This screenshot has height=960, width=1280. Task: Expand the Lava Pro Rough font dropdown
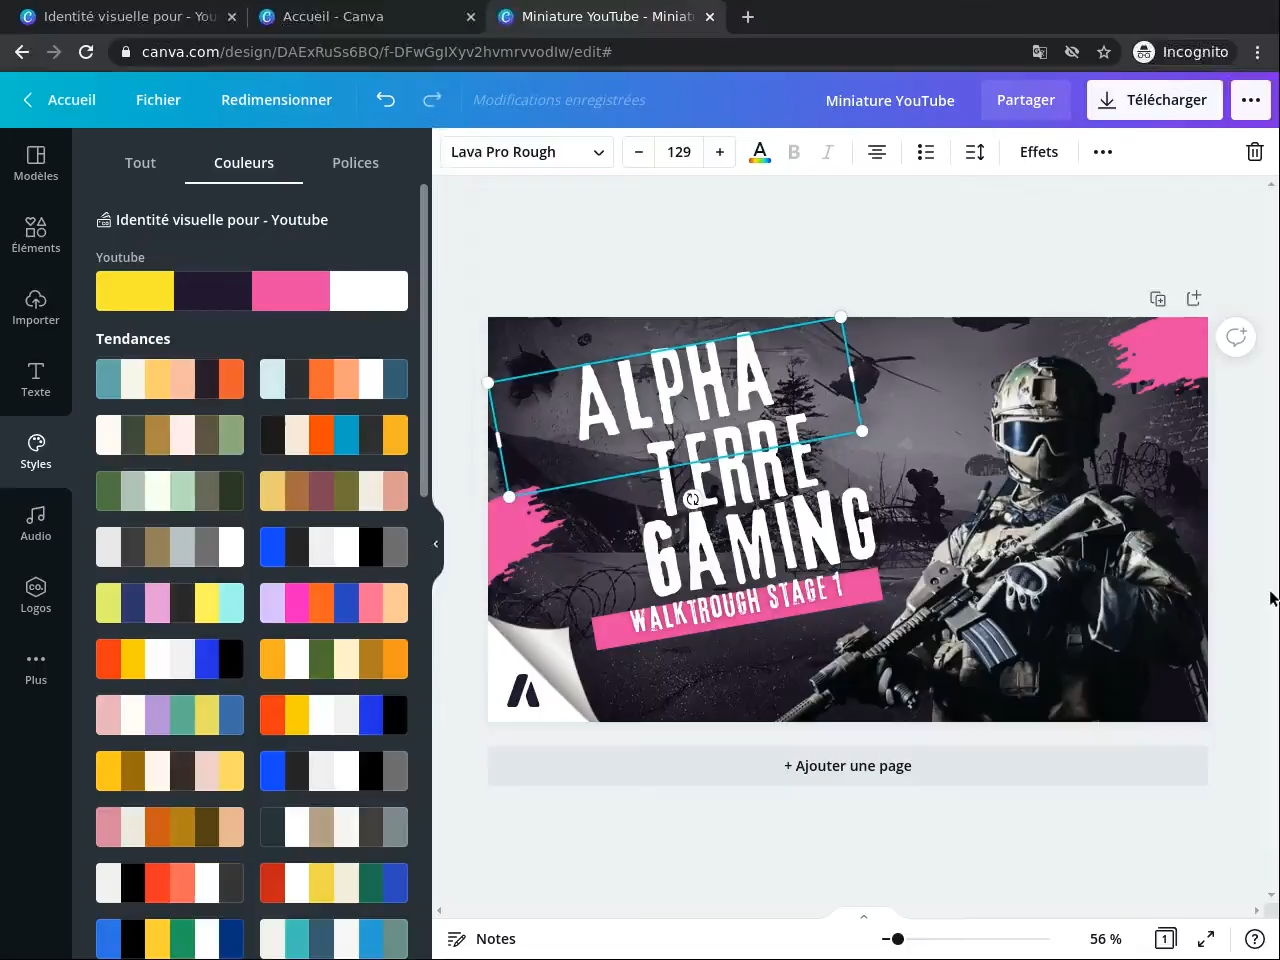coord(527,152)
